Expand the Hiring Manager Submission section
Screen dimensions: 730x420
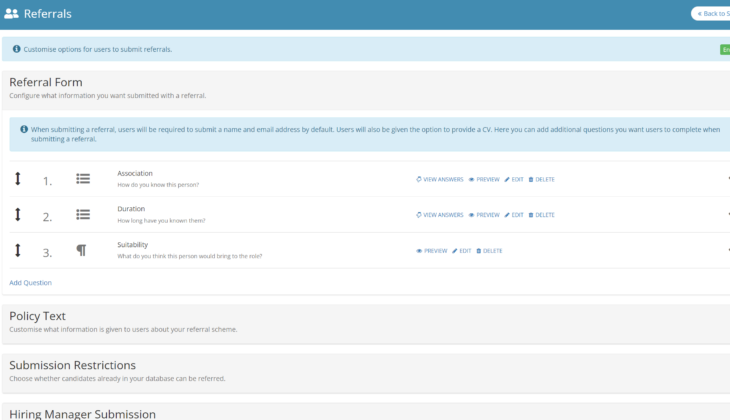82,413
